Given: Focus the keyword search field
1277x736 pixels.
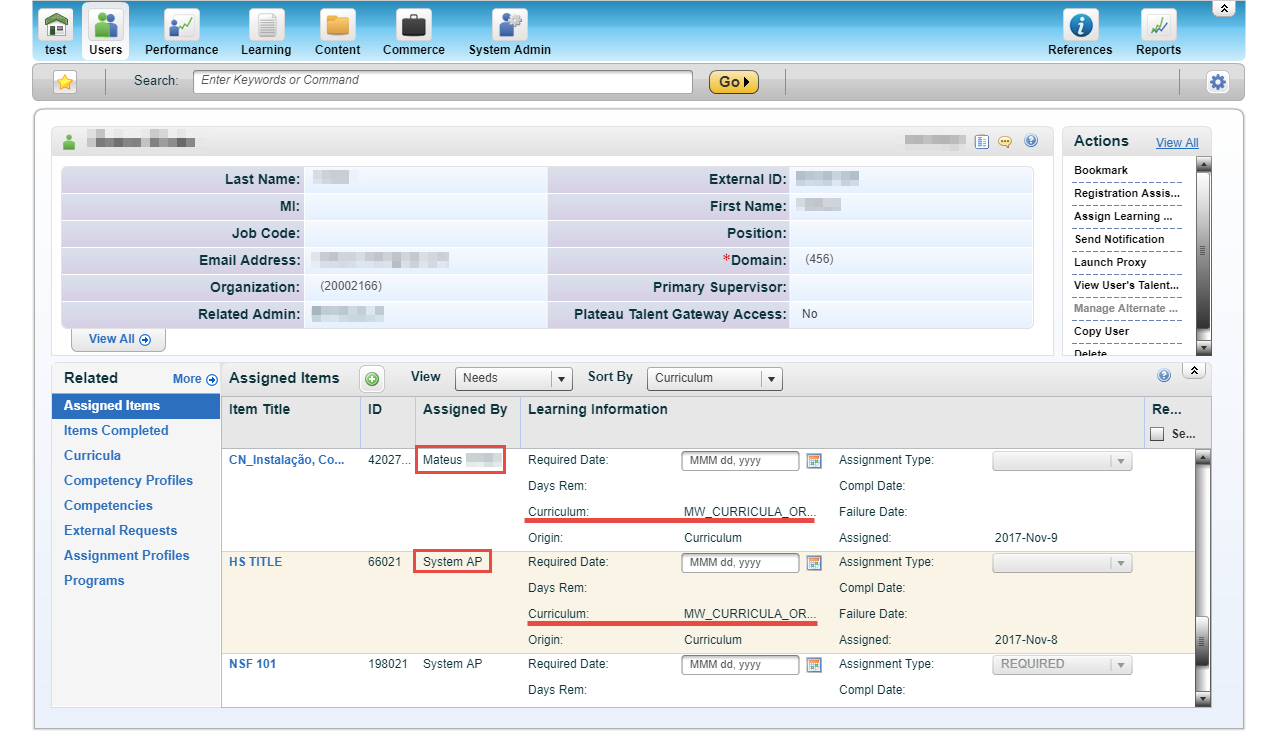Looking at the screenshot, I should 443,81.
